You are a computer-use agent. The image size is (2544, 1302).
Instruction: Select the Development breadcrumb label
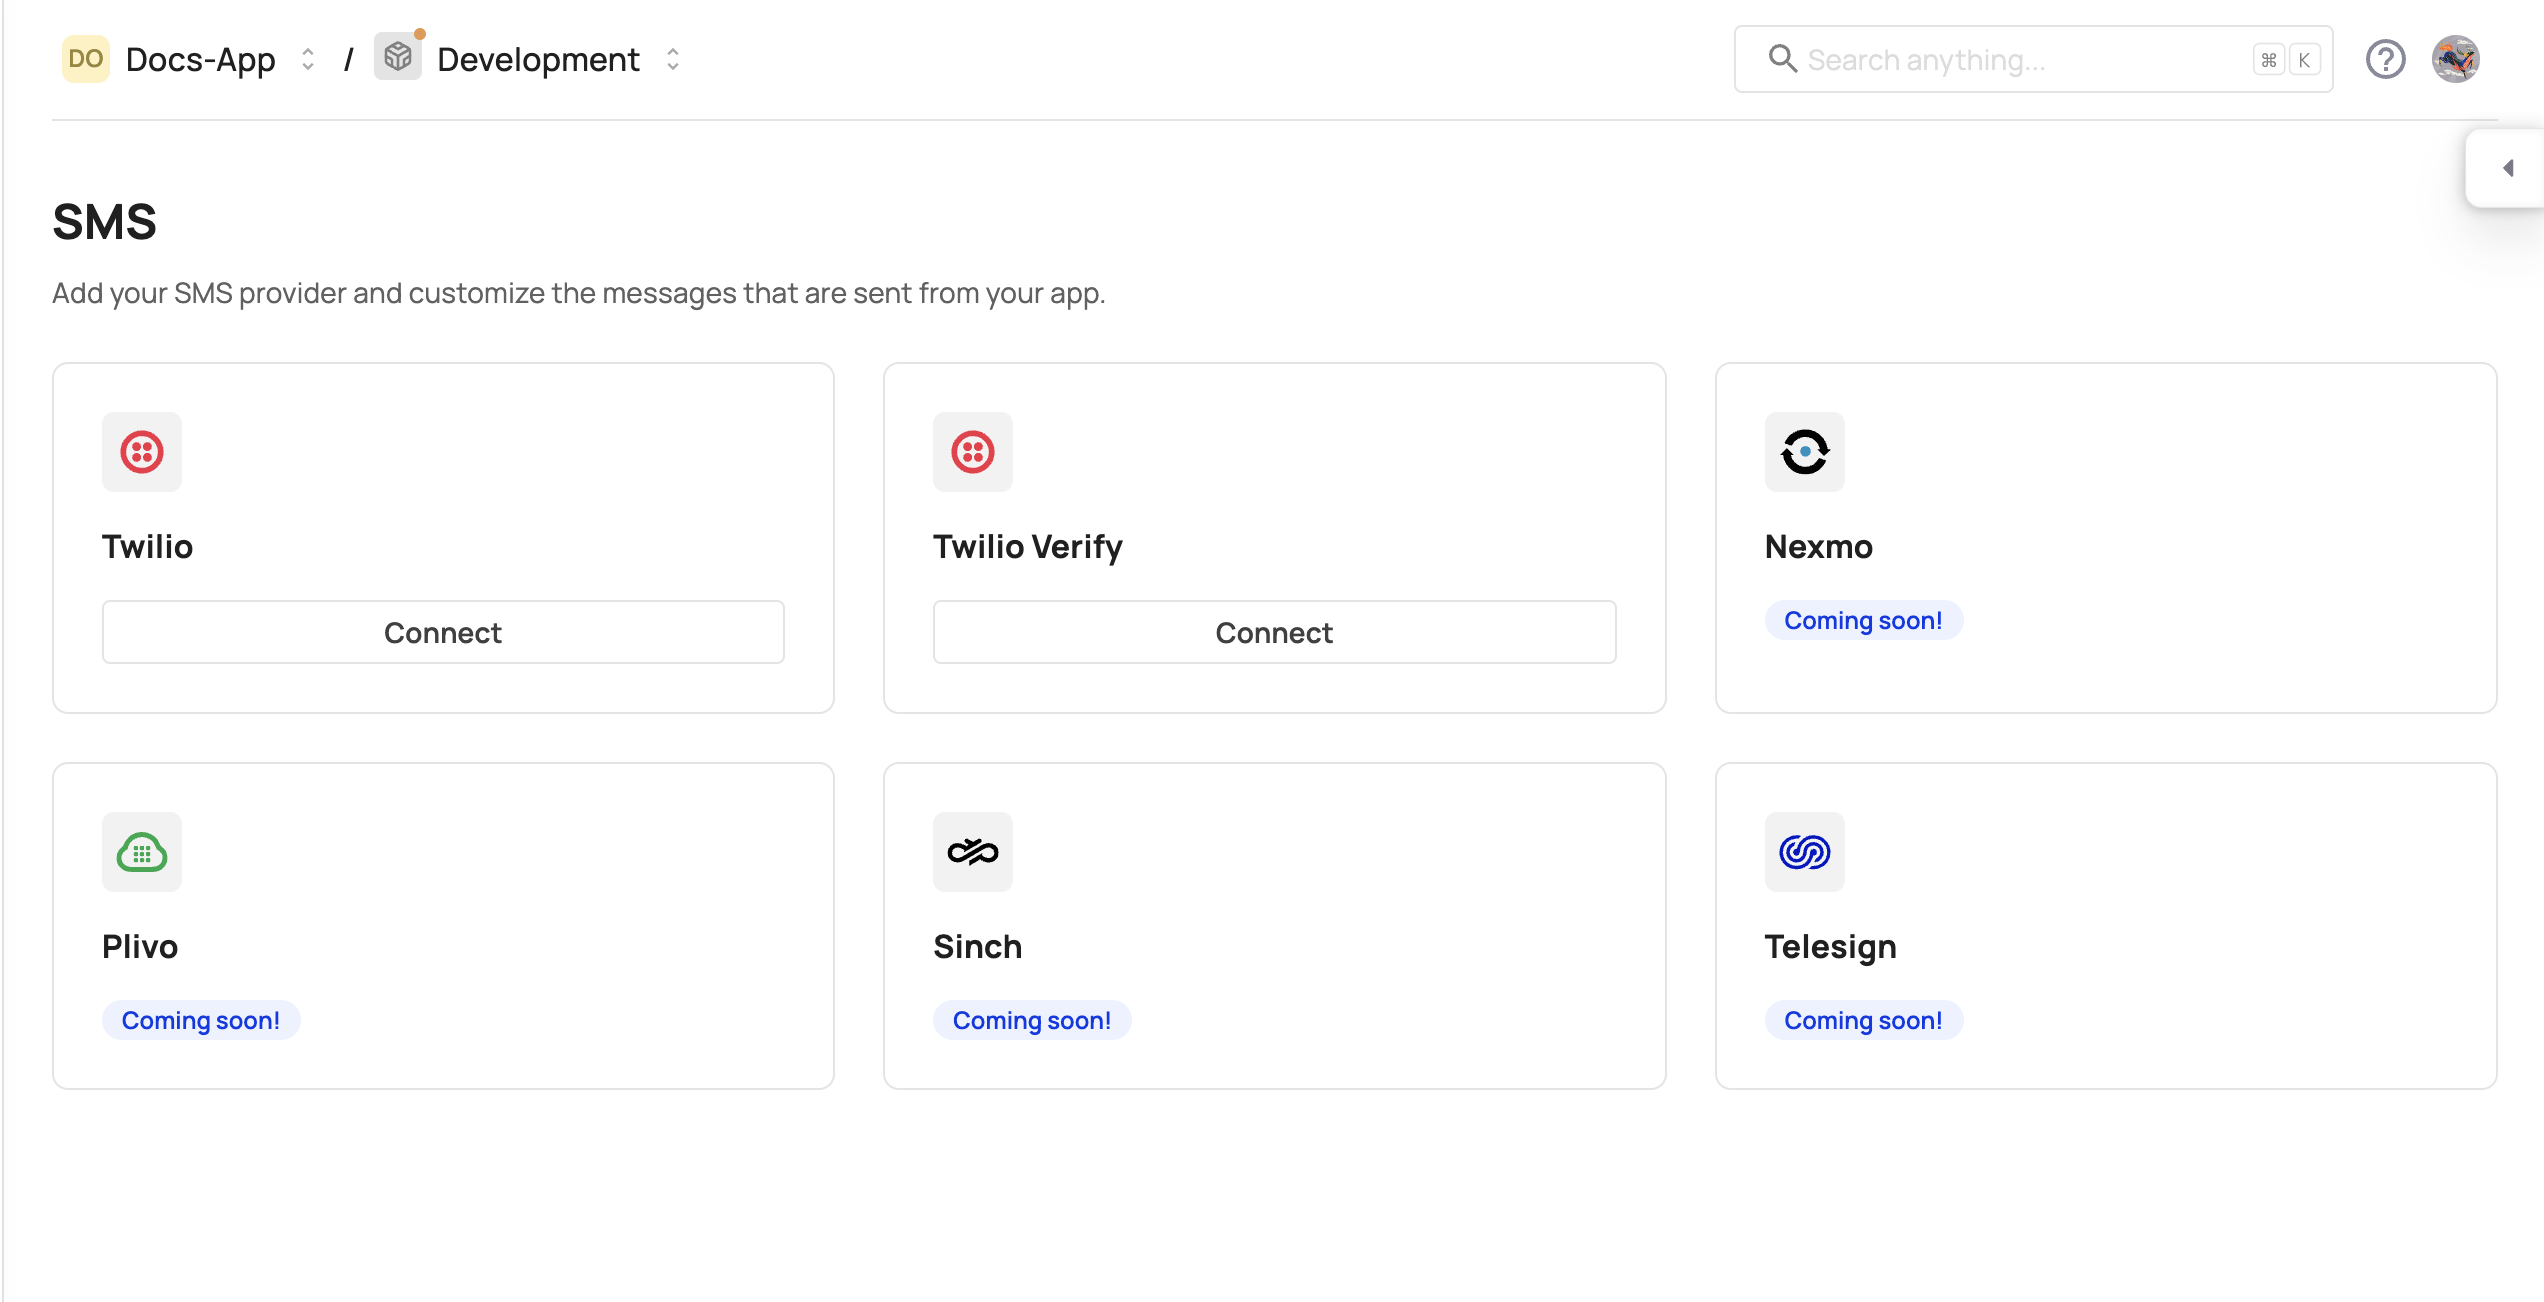coord(538,59)
